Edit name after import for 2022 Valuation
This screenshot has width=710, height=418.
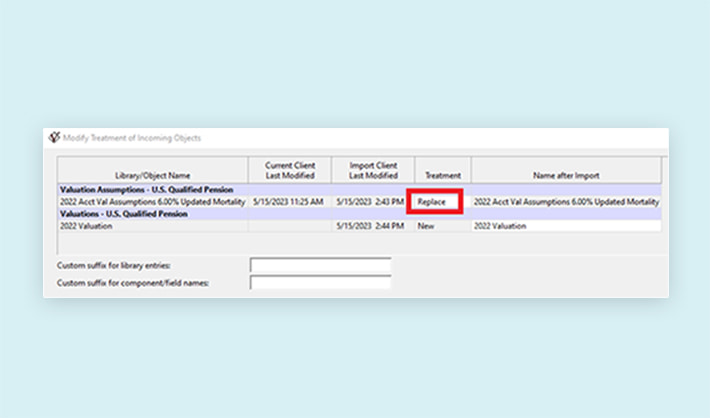click(565, 226)
